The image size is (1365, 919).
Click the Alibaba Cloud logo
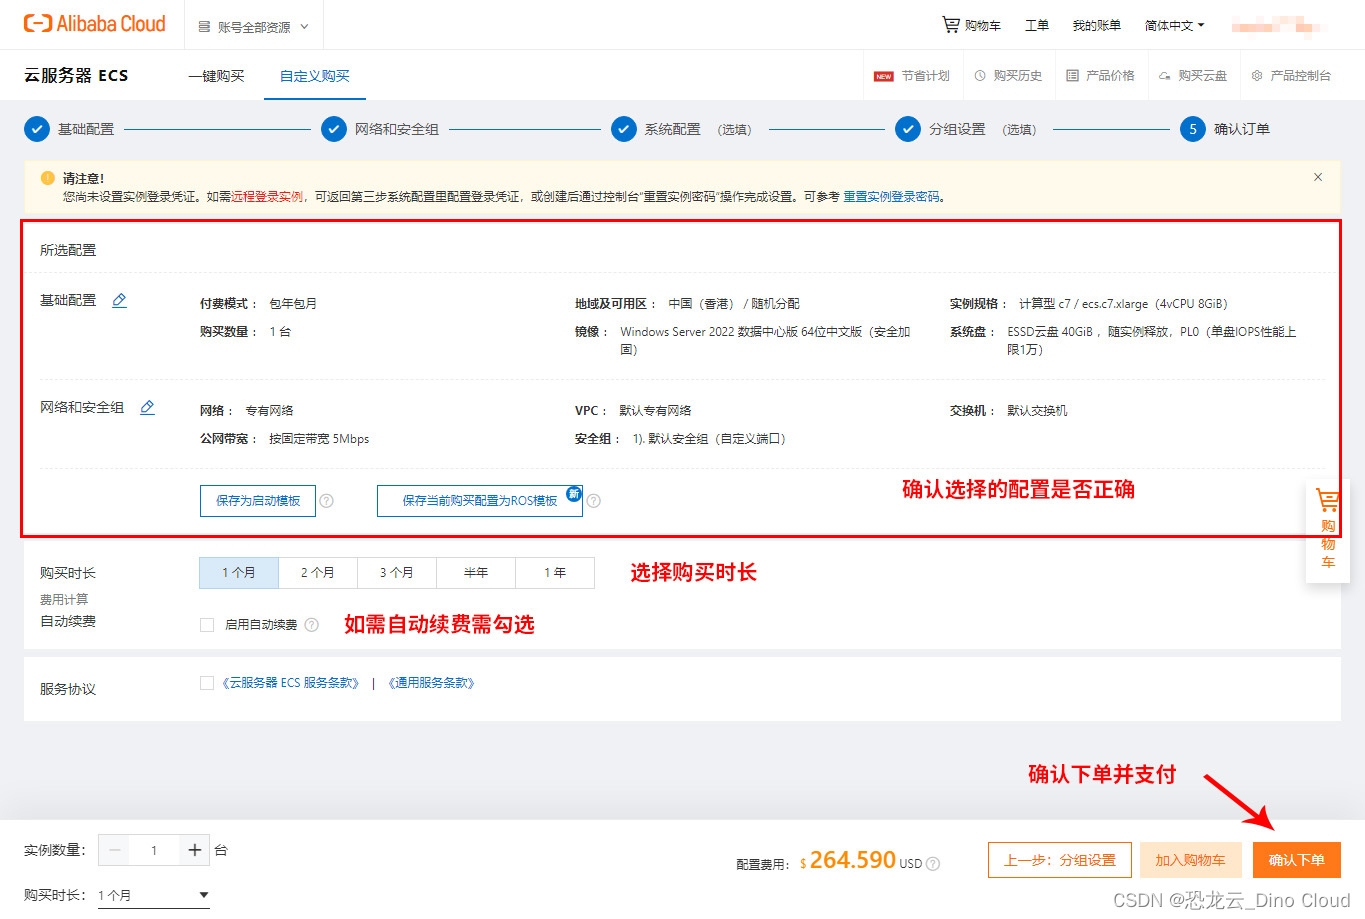(x=93, y=23)
